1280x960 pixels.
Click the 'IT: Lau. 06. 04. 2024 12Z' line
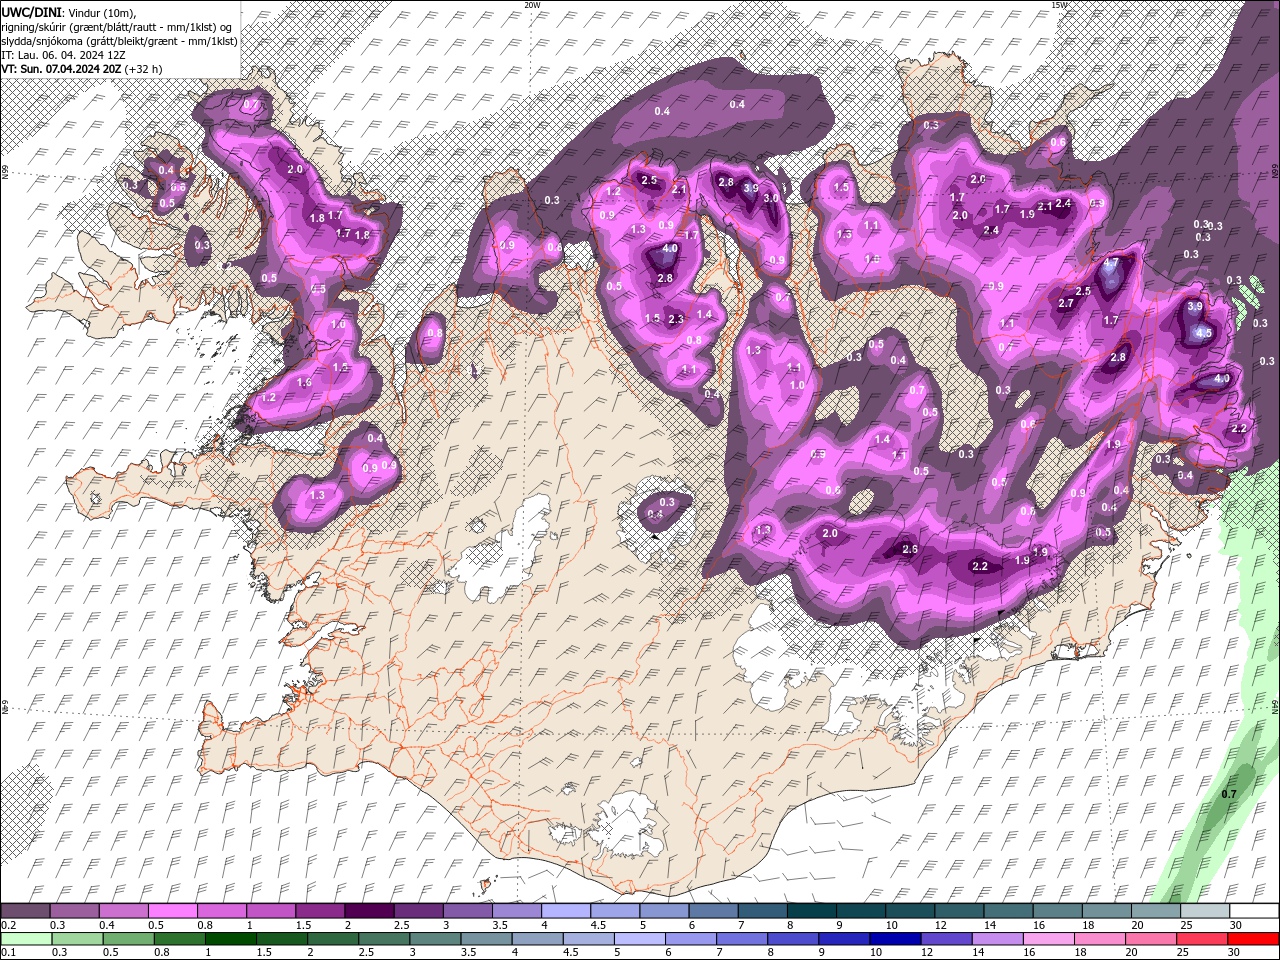click(63, 54)
